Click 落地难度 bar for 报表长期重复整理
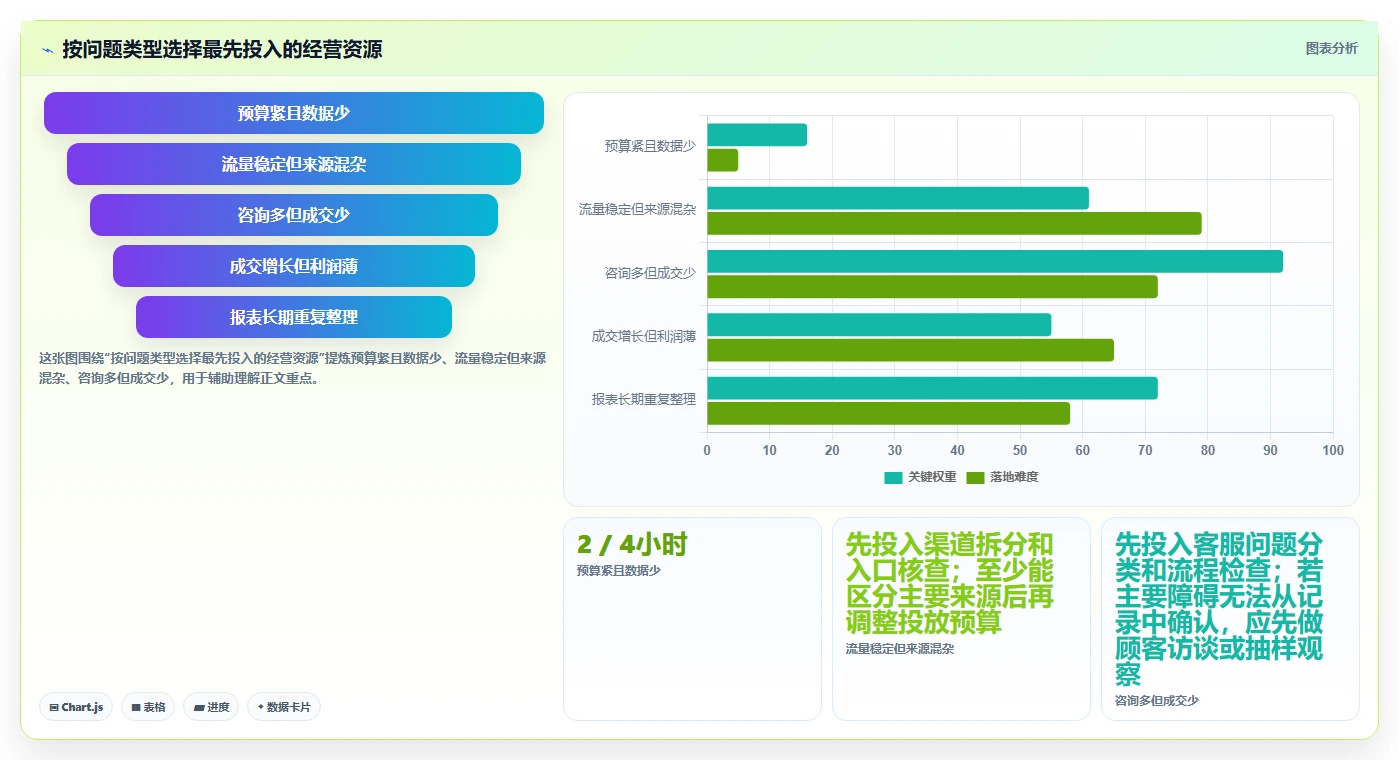The width and height of the screenshot is (1399, 760). coord(888,413)
